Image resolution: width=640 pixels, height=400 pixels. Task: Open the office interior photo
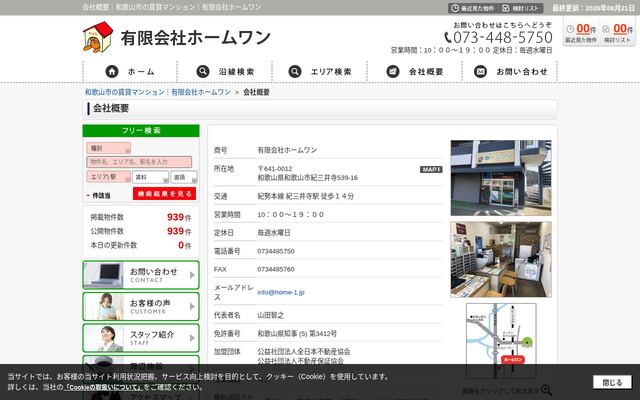[501, 260]
